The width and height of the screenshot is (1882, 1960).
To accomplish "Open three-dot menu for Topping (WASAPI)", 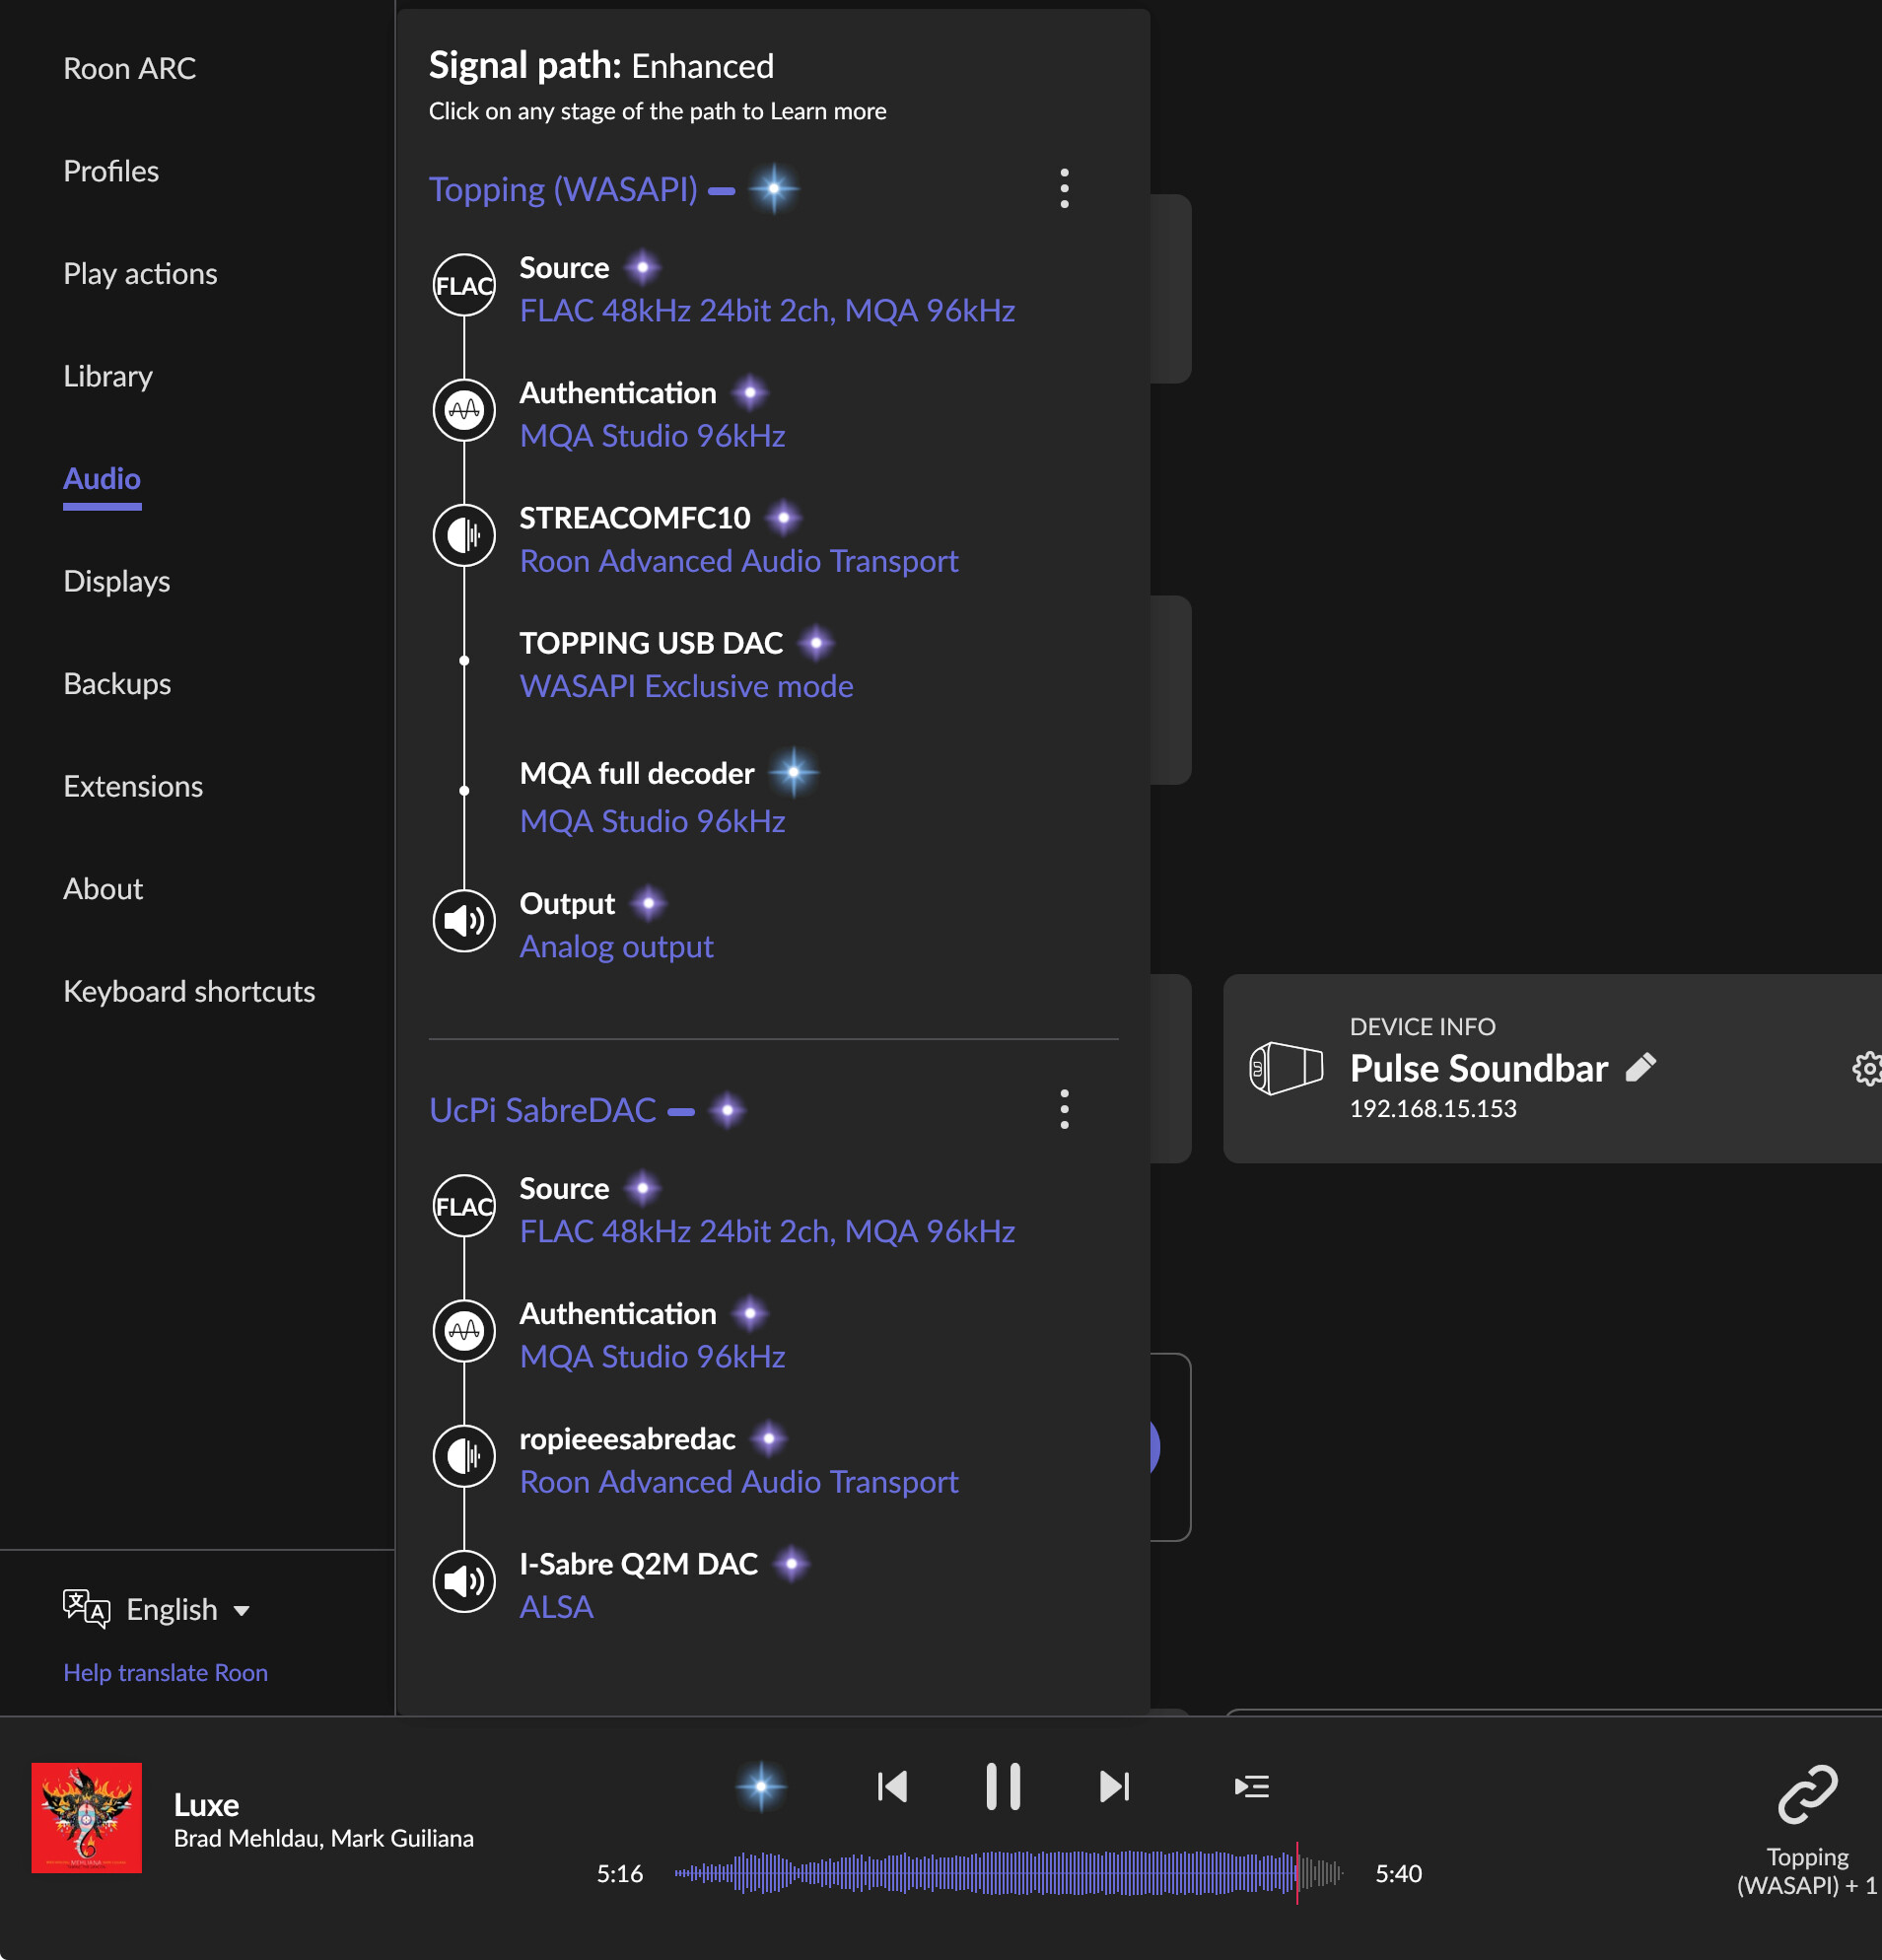I will point(1064,188).
